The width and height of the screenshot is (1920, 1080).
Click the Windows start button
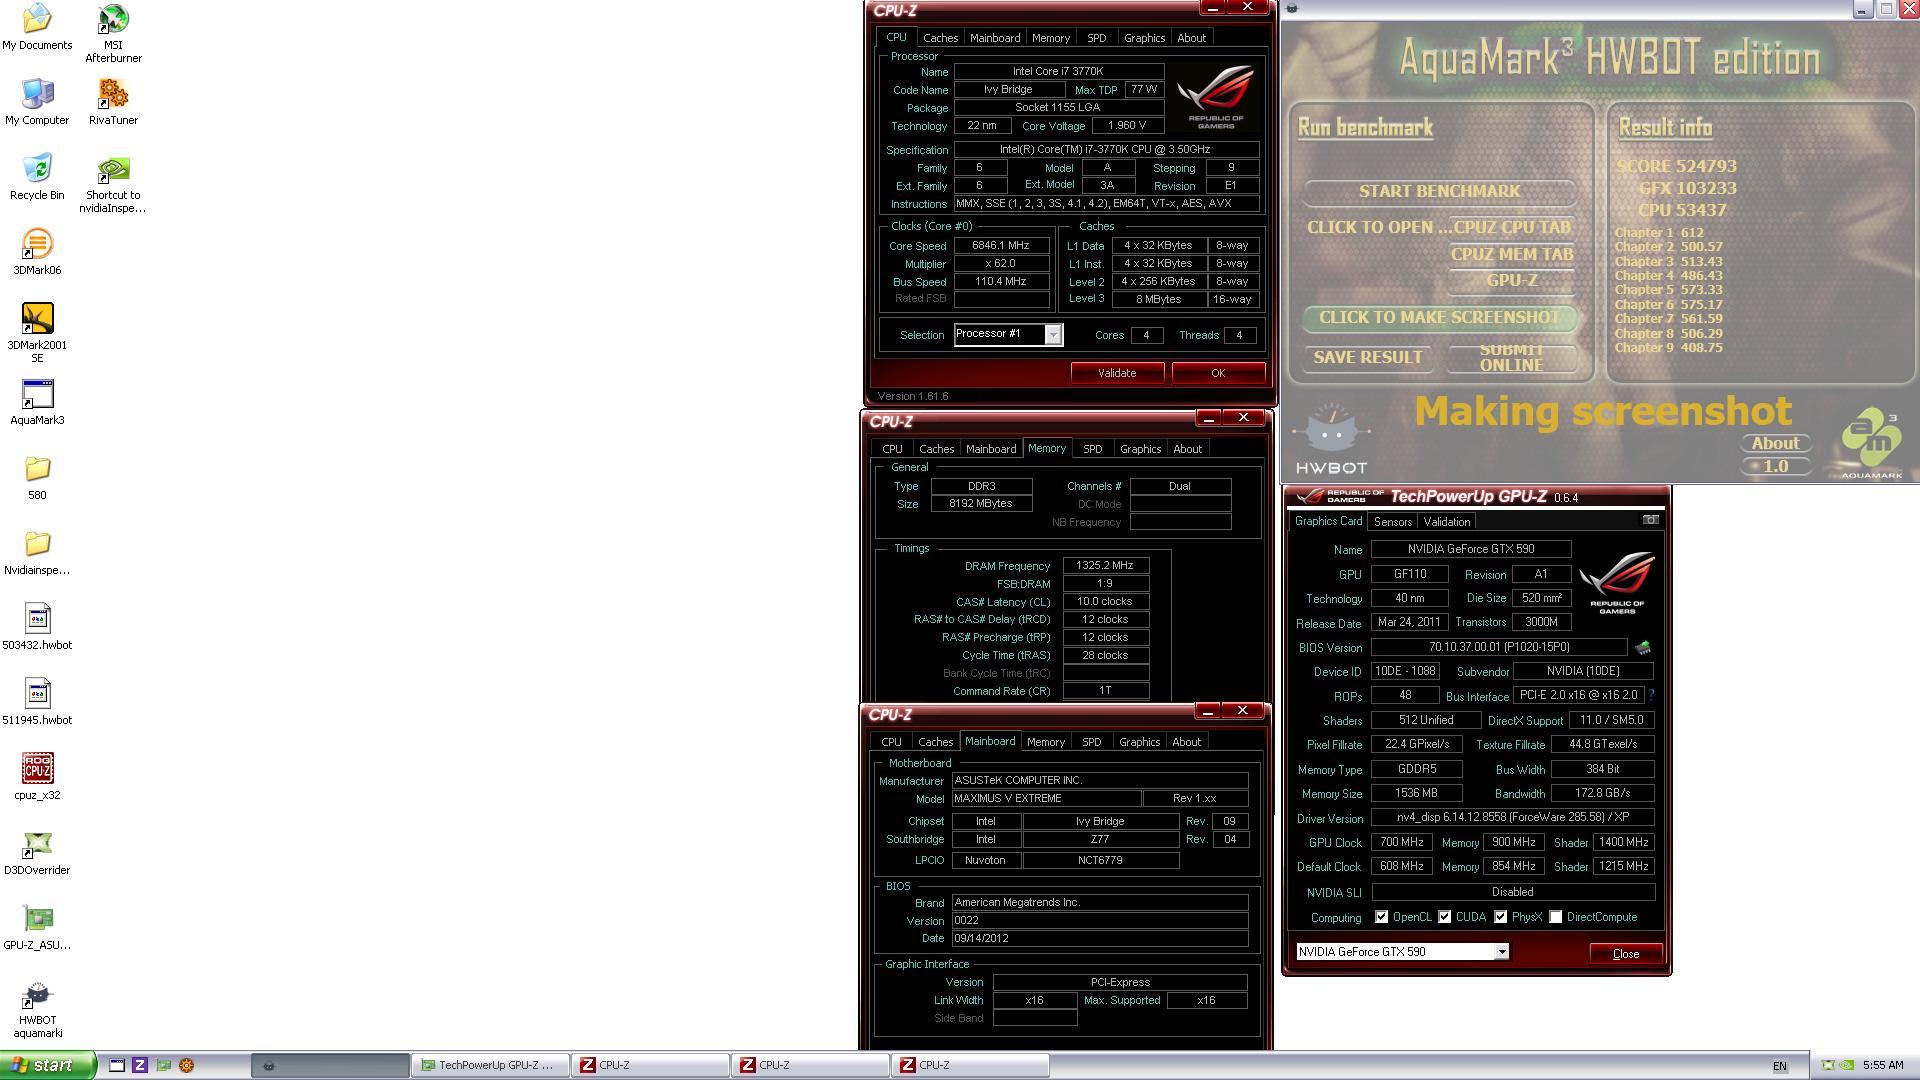pyautogui.click(x=47, y=1065)
